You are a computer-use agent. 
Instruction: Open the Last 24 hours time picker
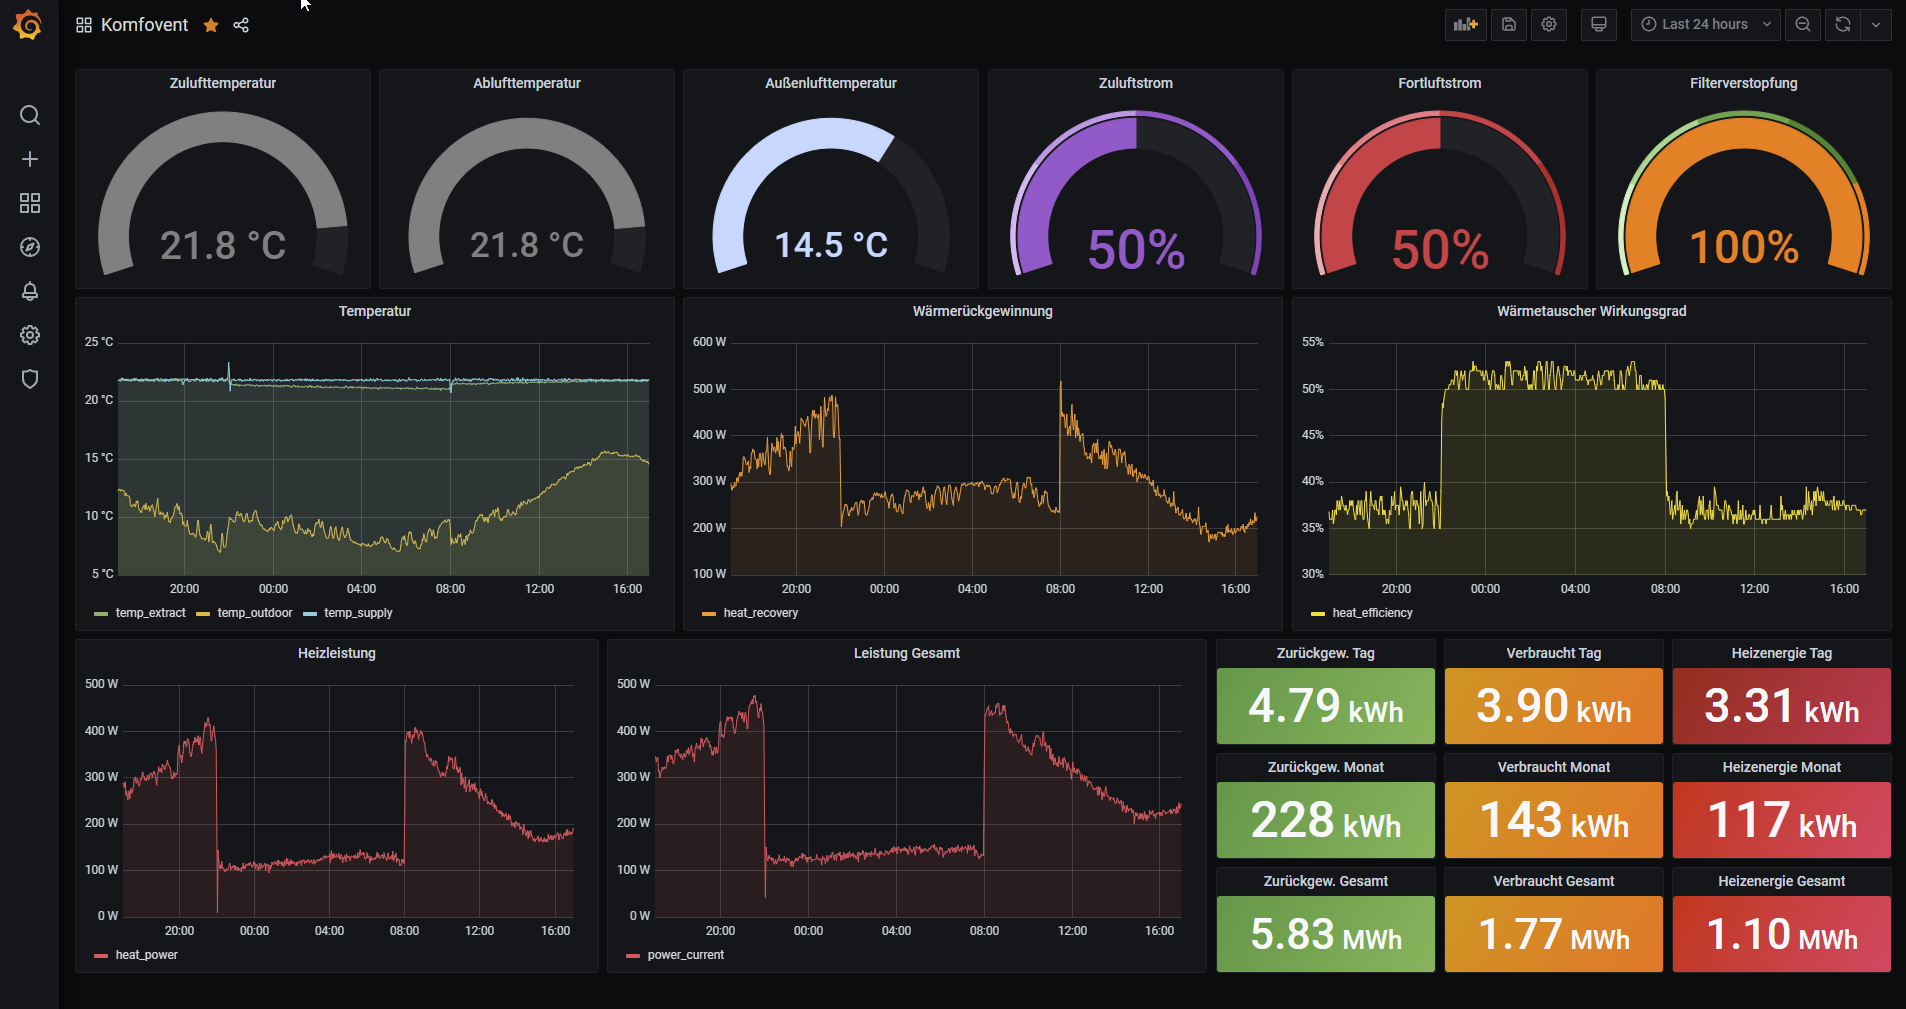1706,25
